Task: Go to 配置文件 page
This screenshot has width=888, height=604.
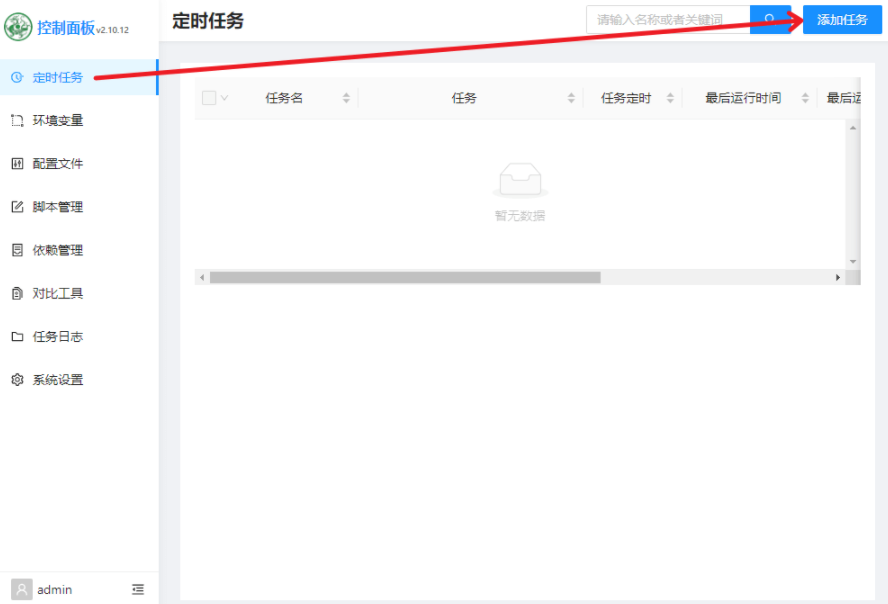Action: coord(79,164)
